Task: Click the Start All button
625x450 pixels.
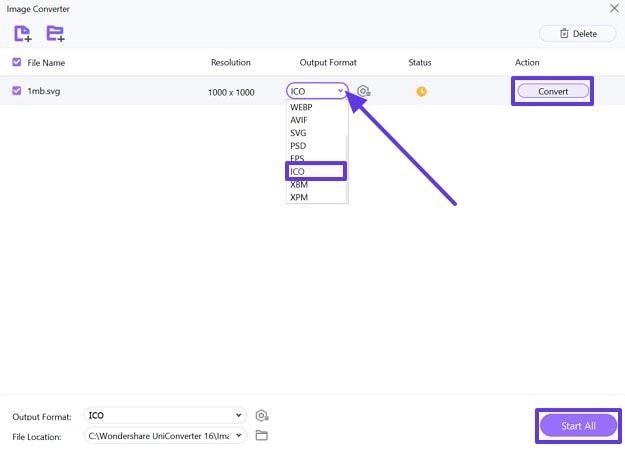Action: tap(578, 426)
